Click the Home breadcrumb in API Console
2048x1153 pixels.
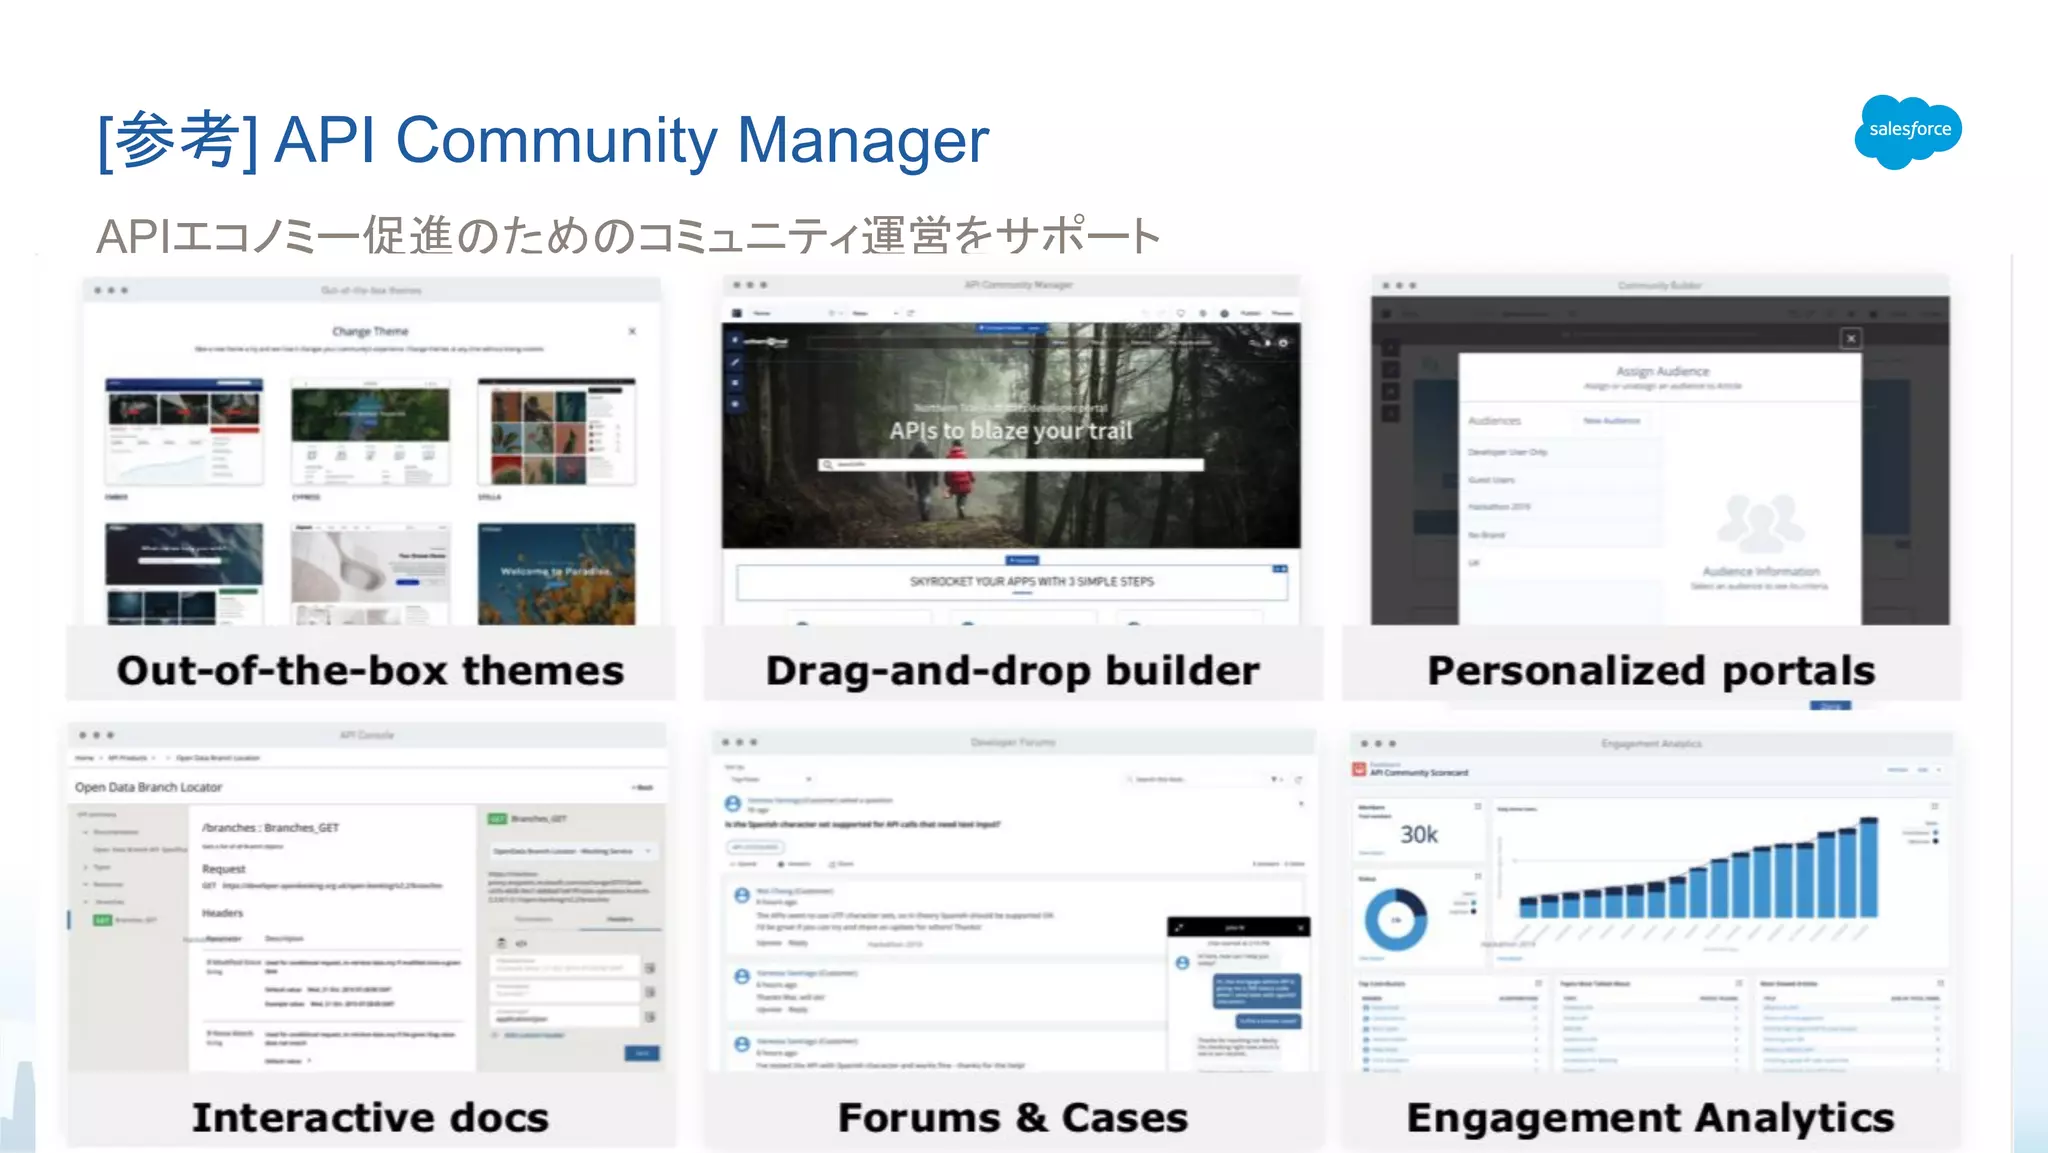pos(84,758)
